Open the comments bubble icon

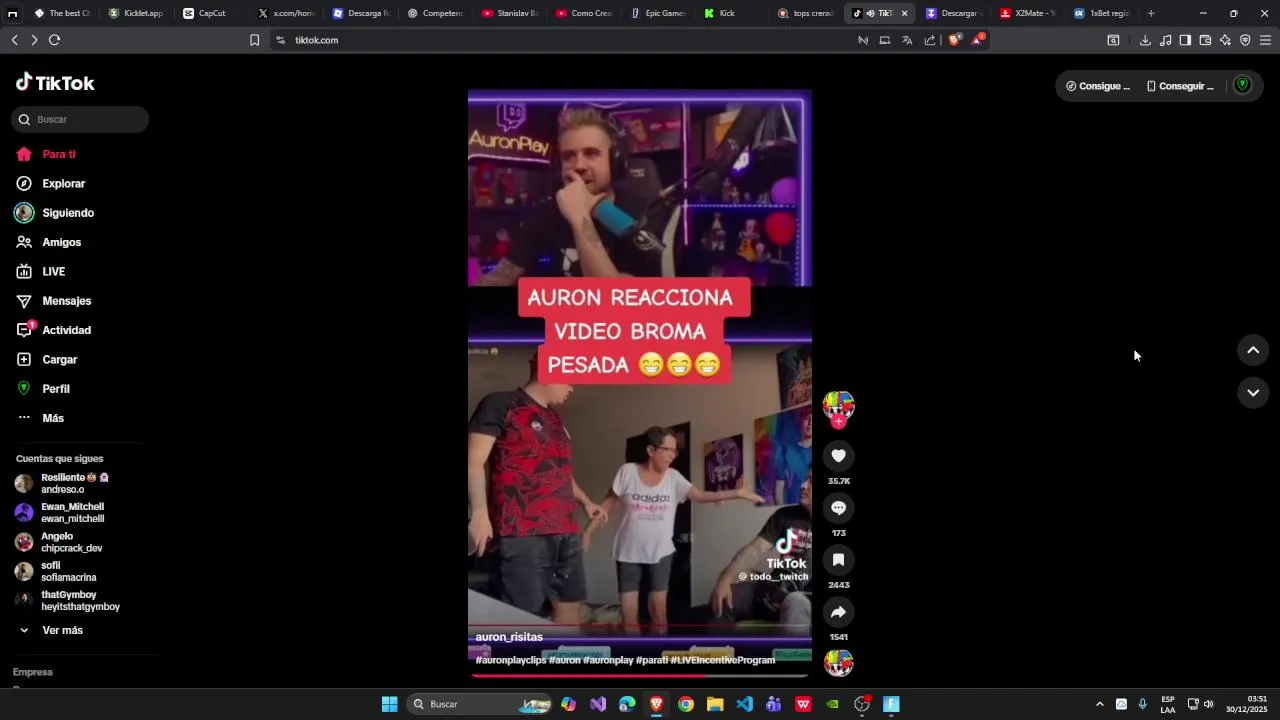[x=838, y=508]
